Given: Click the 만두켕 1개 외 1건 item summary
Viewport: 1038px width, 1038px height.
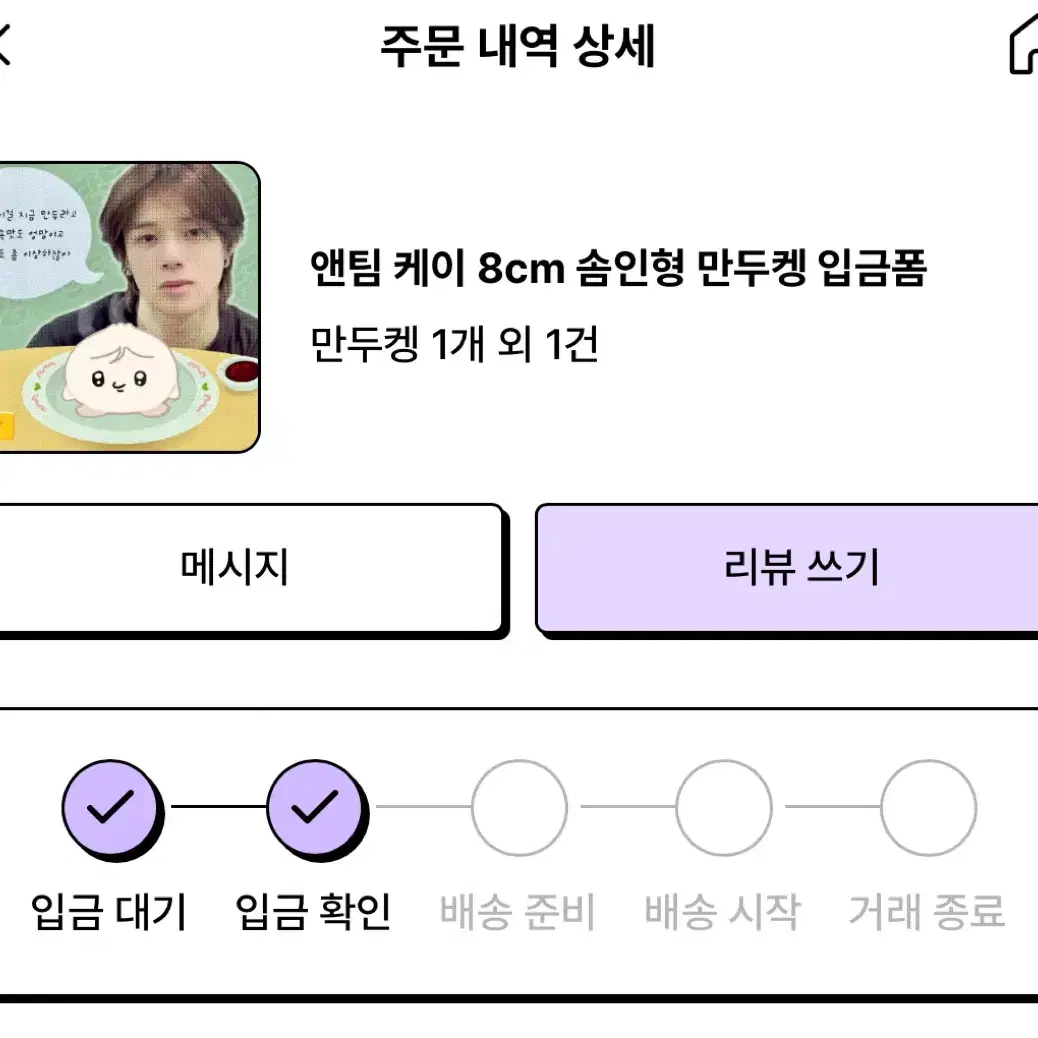Looking at the screenshot, I should click(454, 344).
